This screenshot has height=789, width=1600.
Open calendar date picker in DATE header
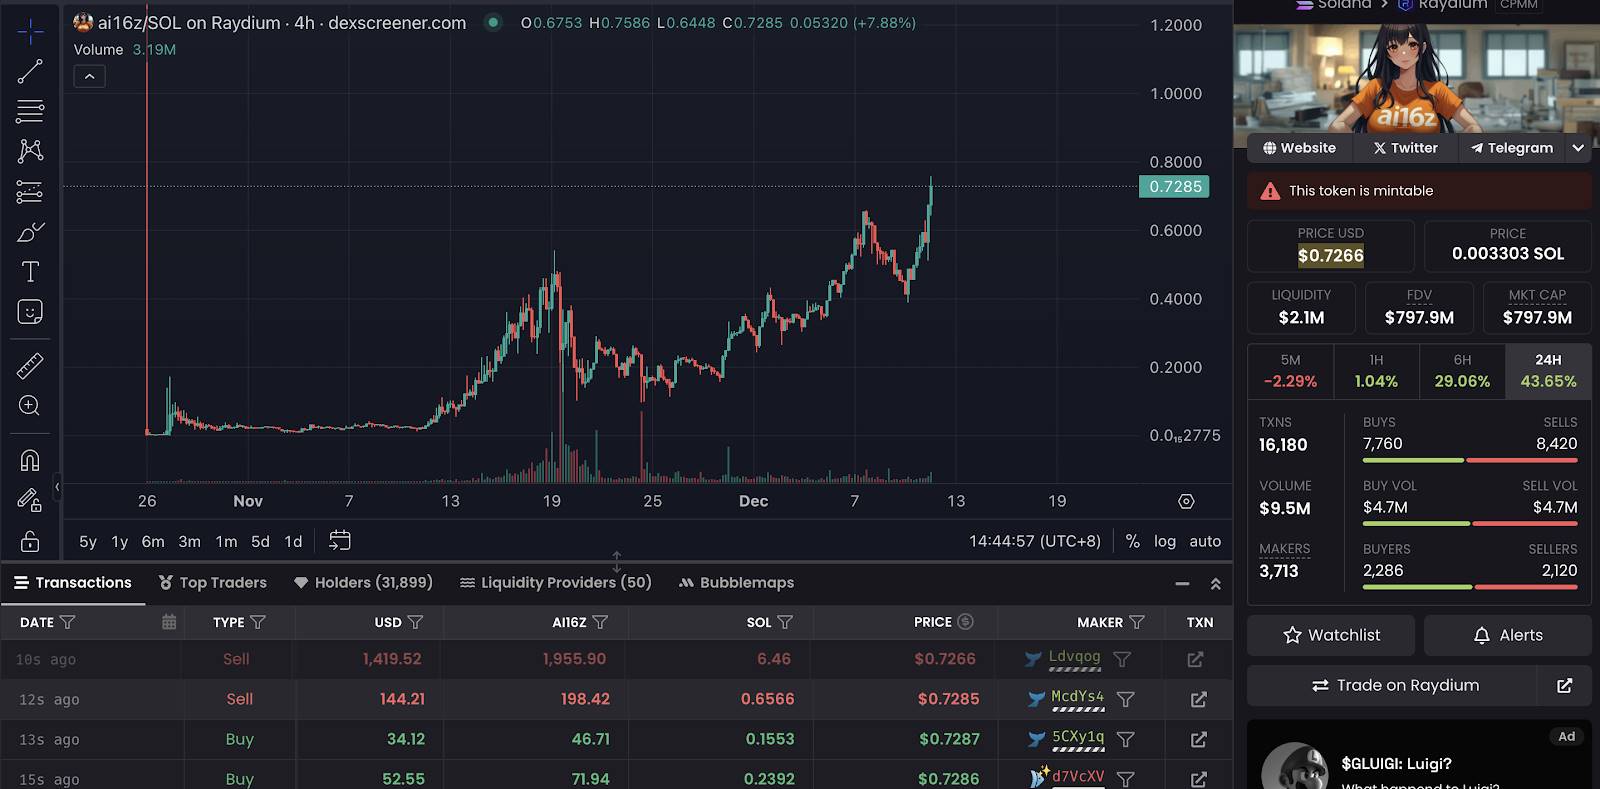(169, 622)
